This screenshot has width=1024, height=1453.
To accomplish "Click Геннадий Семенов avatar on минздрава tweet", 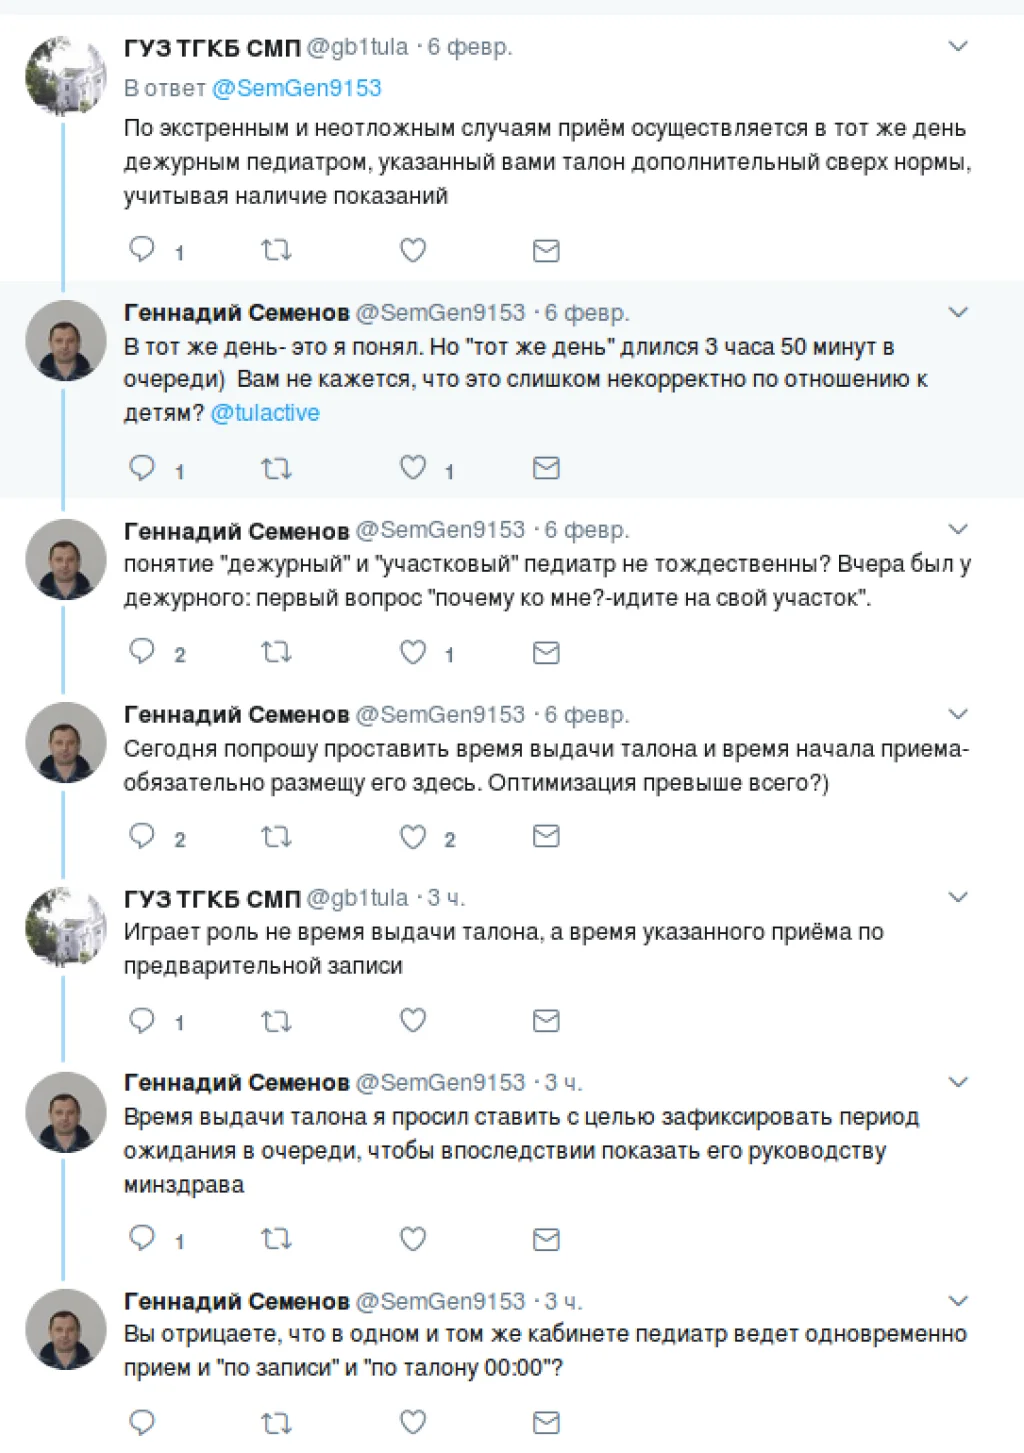I will point(66,1112).
